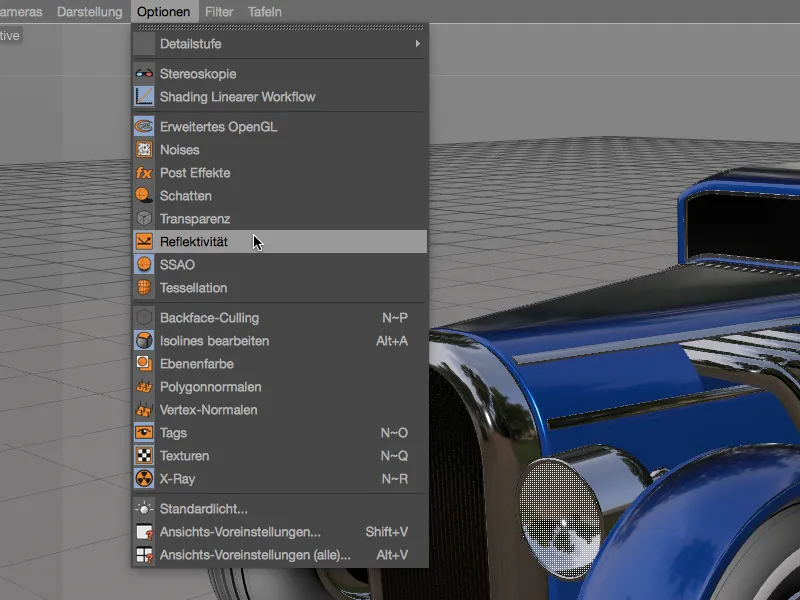Open the Tafeln menu
The image size is (800, 600).
click(x=265, y=12)
